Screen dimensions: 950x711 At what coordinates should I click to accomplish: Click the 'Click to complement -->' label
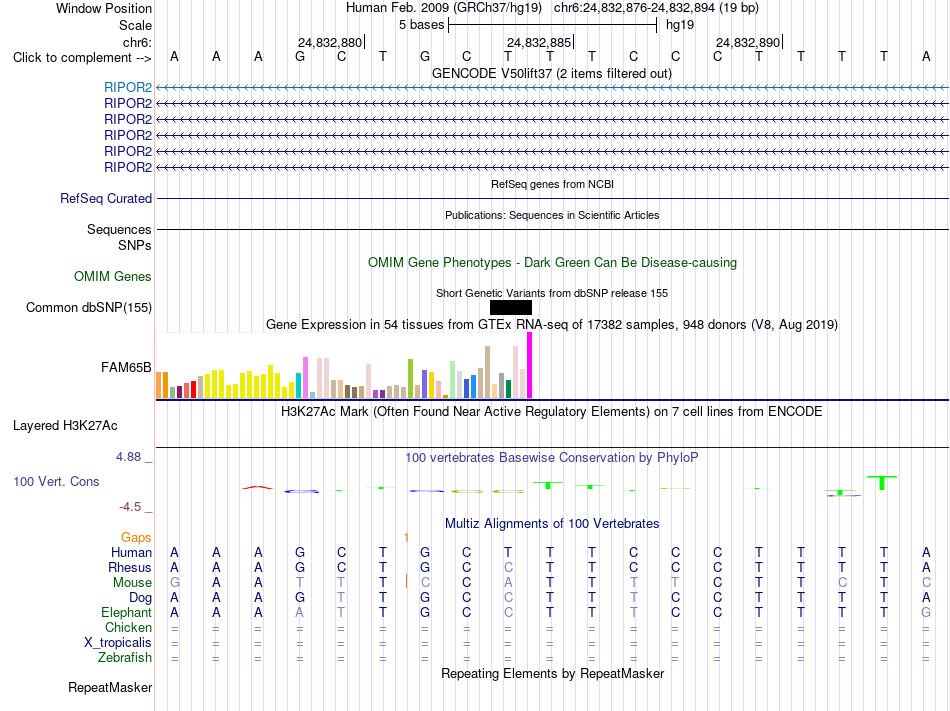point(82,58)
